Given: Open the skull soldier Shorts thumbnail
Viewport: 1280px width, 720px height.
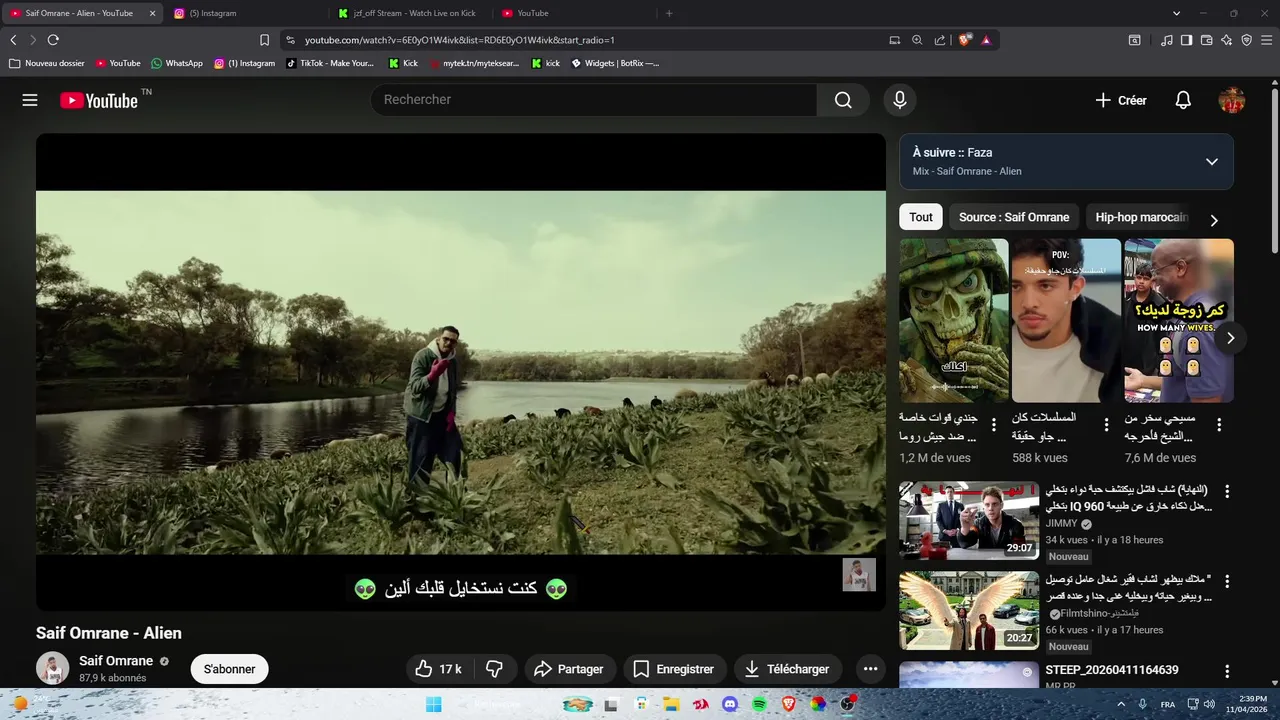Looking at the screenshot, I should [954, 320].
